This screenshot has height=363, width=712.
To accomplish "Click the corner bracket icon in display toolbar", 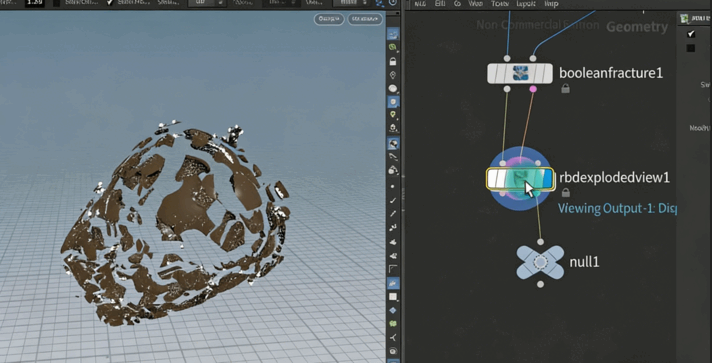I will pyautogui.click(x=393, y=269).
